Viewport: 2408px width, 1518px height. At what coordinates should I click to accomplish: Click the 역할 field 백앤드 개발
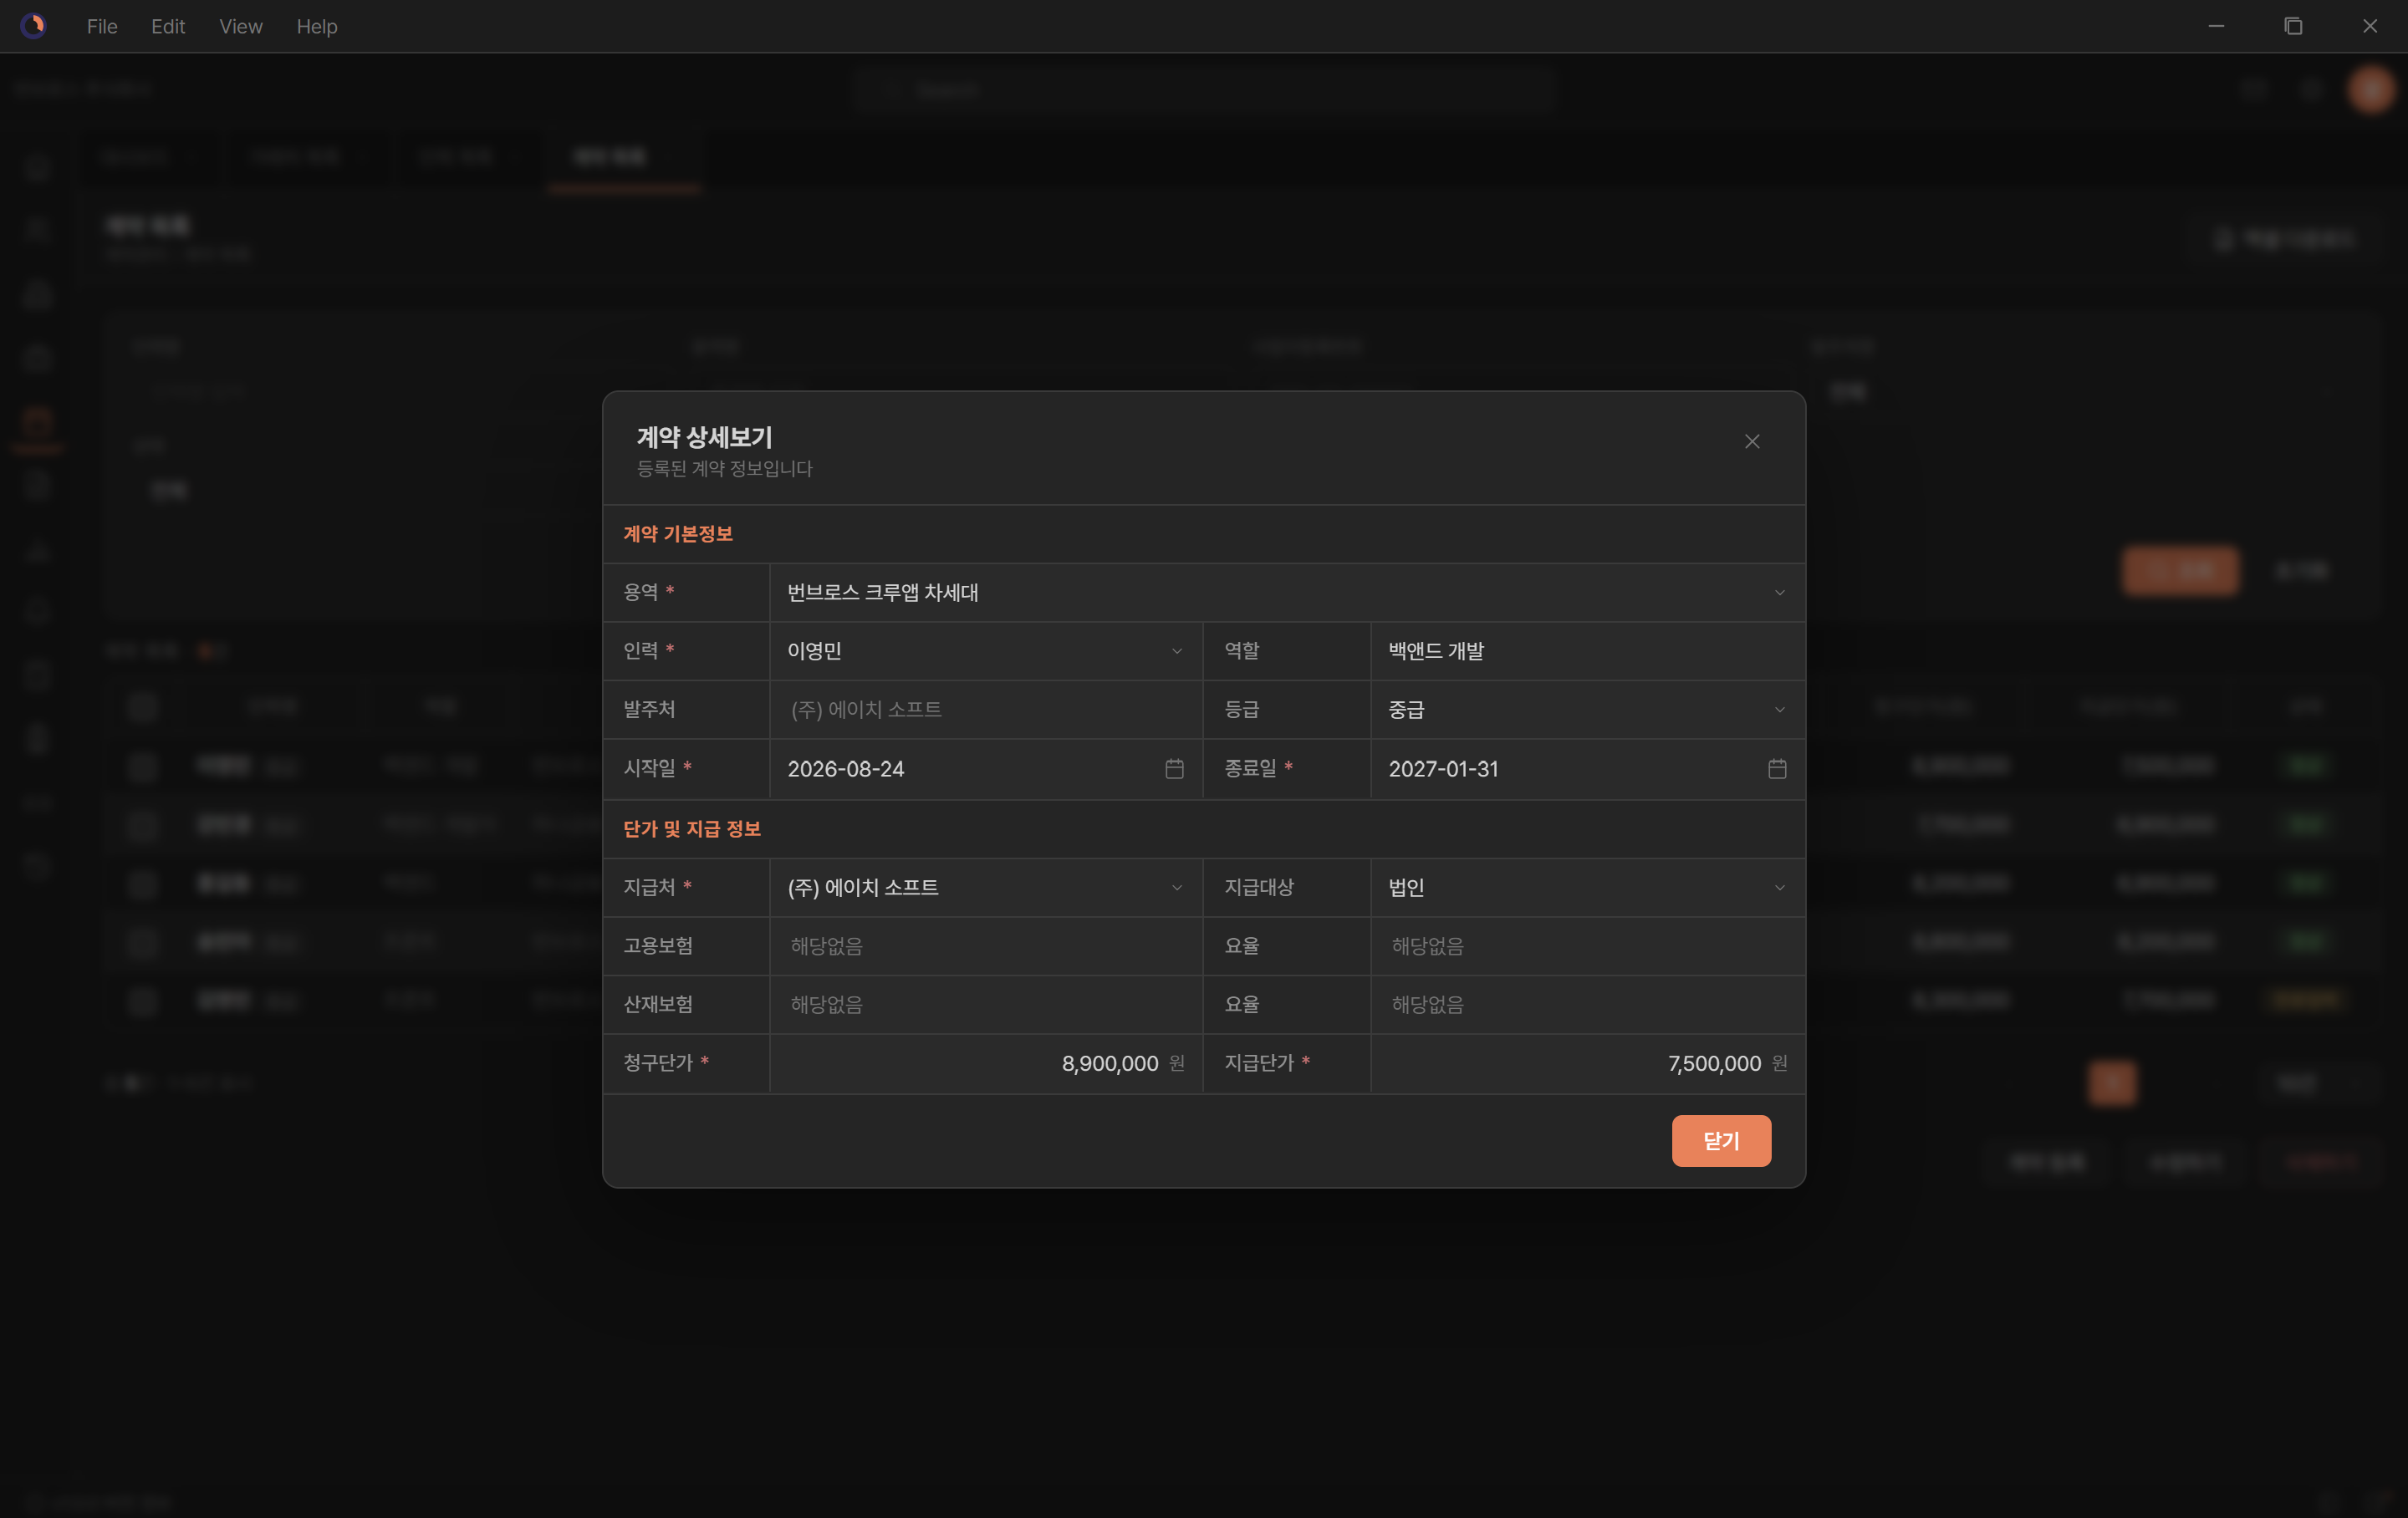(1587, 651)
